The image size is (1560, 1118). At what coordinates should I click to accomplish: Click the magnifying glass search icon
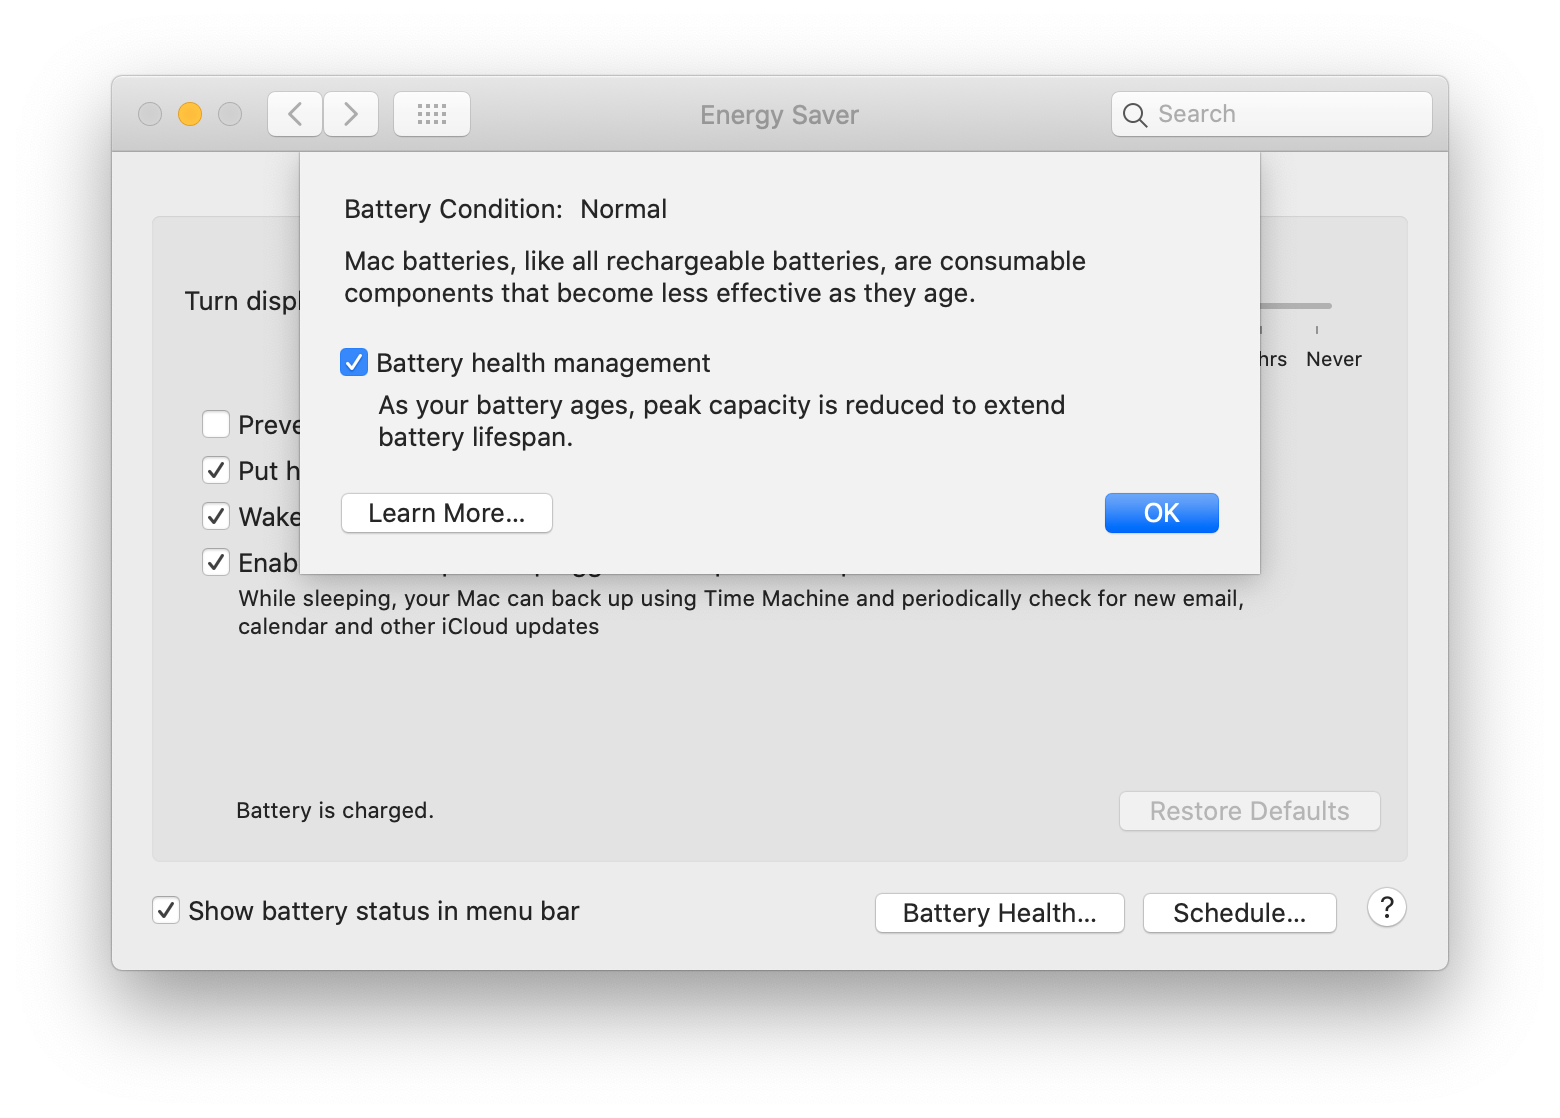[1134, 115]
